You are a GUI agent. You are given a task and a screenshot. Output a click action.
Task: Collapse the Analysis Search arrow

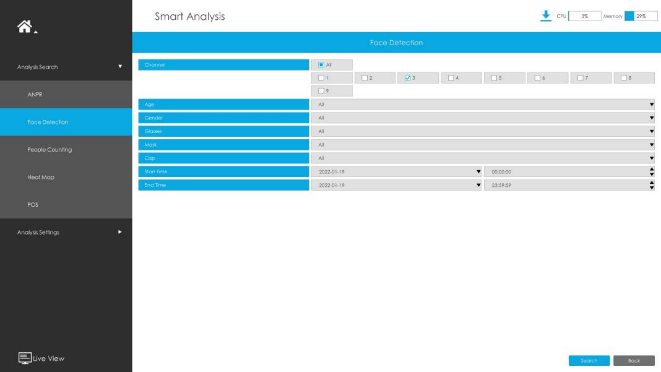pyautogui.click(x=120, y=67)
